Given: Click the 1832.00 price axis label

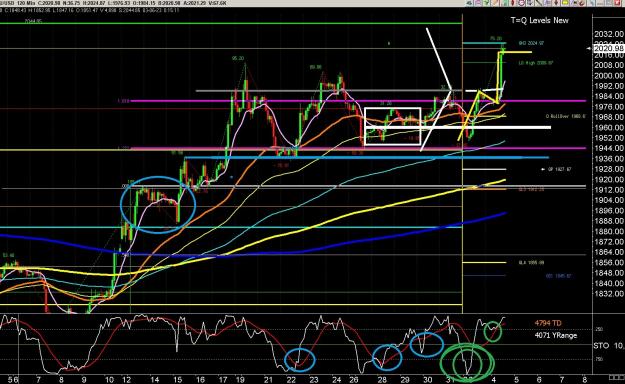Looking at the screenshot, I should point(609,294).
